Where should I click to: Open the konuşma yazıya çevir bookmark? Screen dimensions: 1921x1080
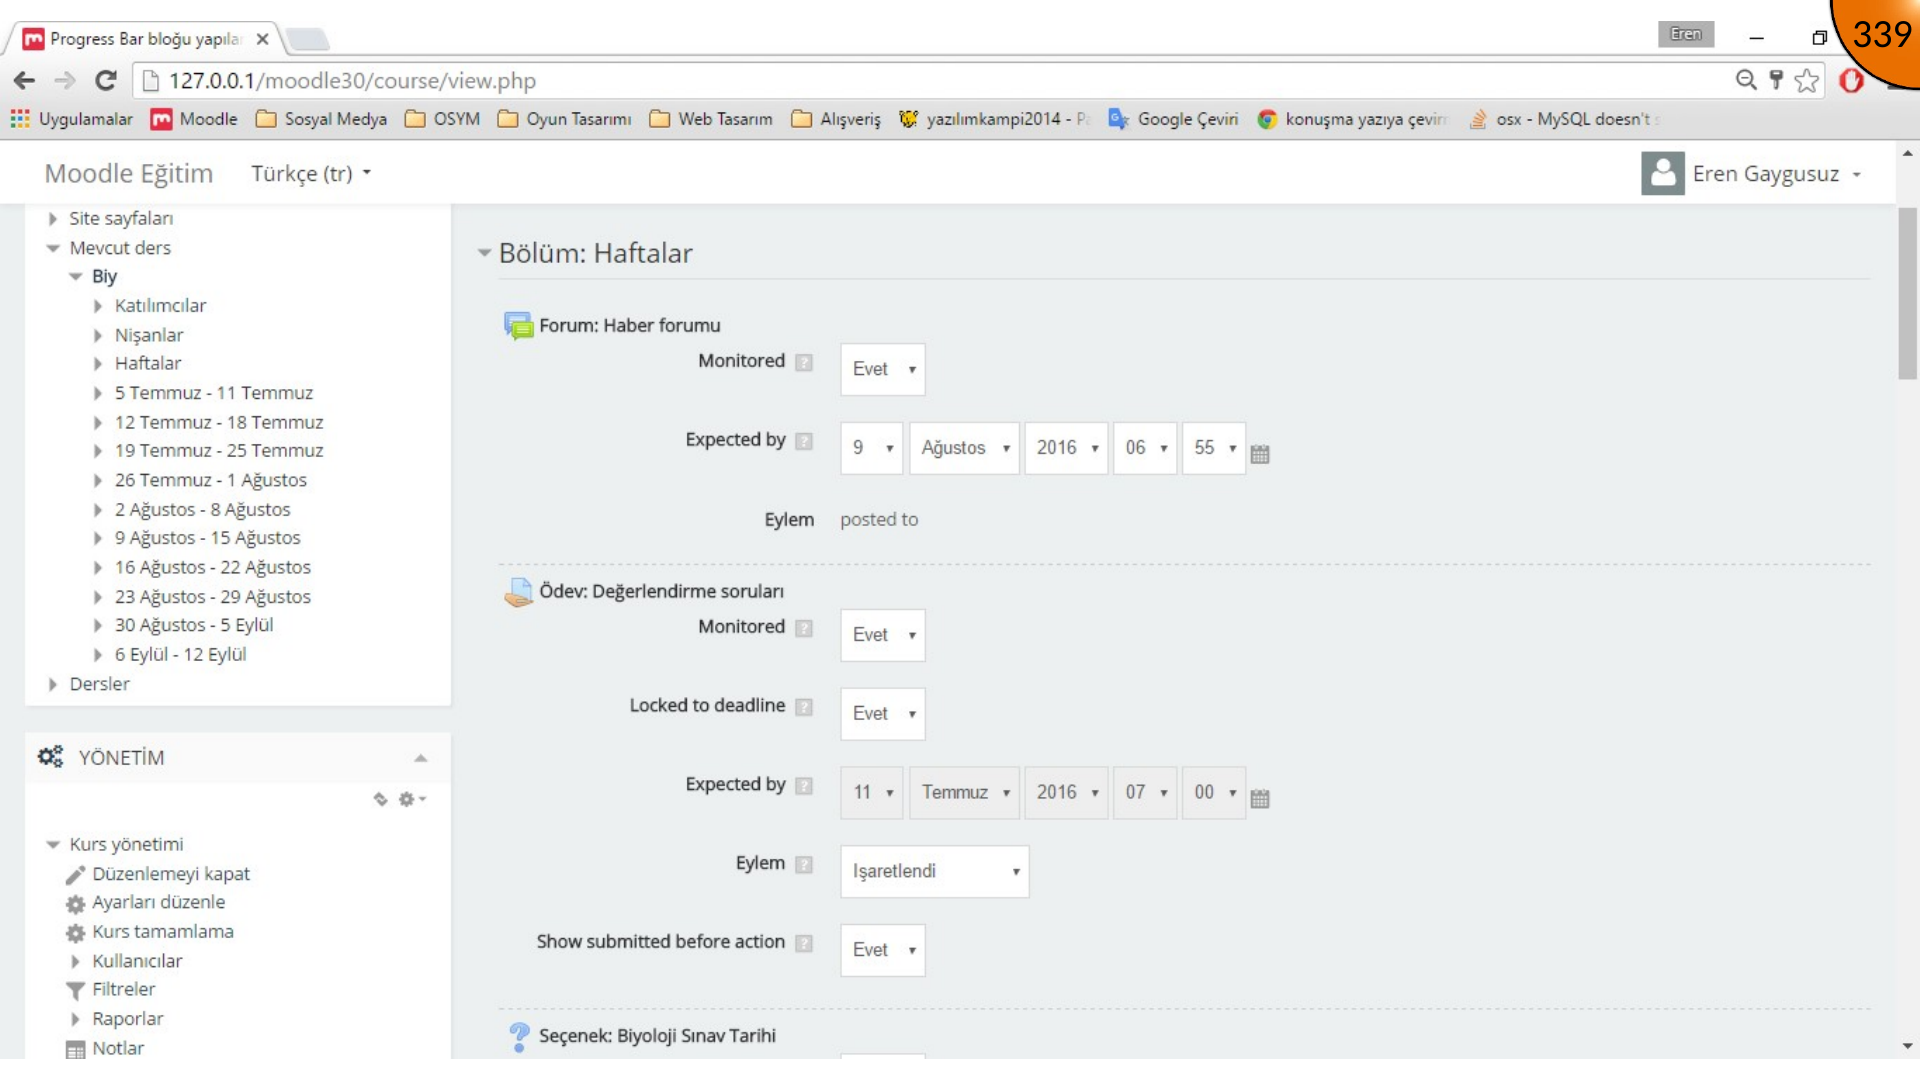[1352, 119]
